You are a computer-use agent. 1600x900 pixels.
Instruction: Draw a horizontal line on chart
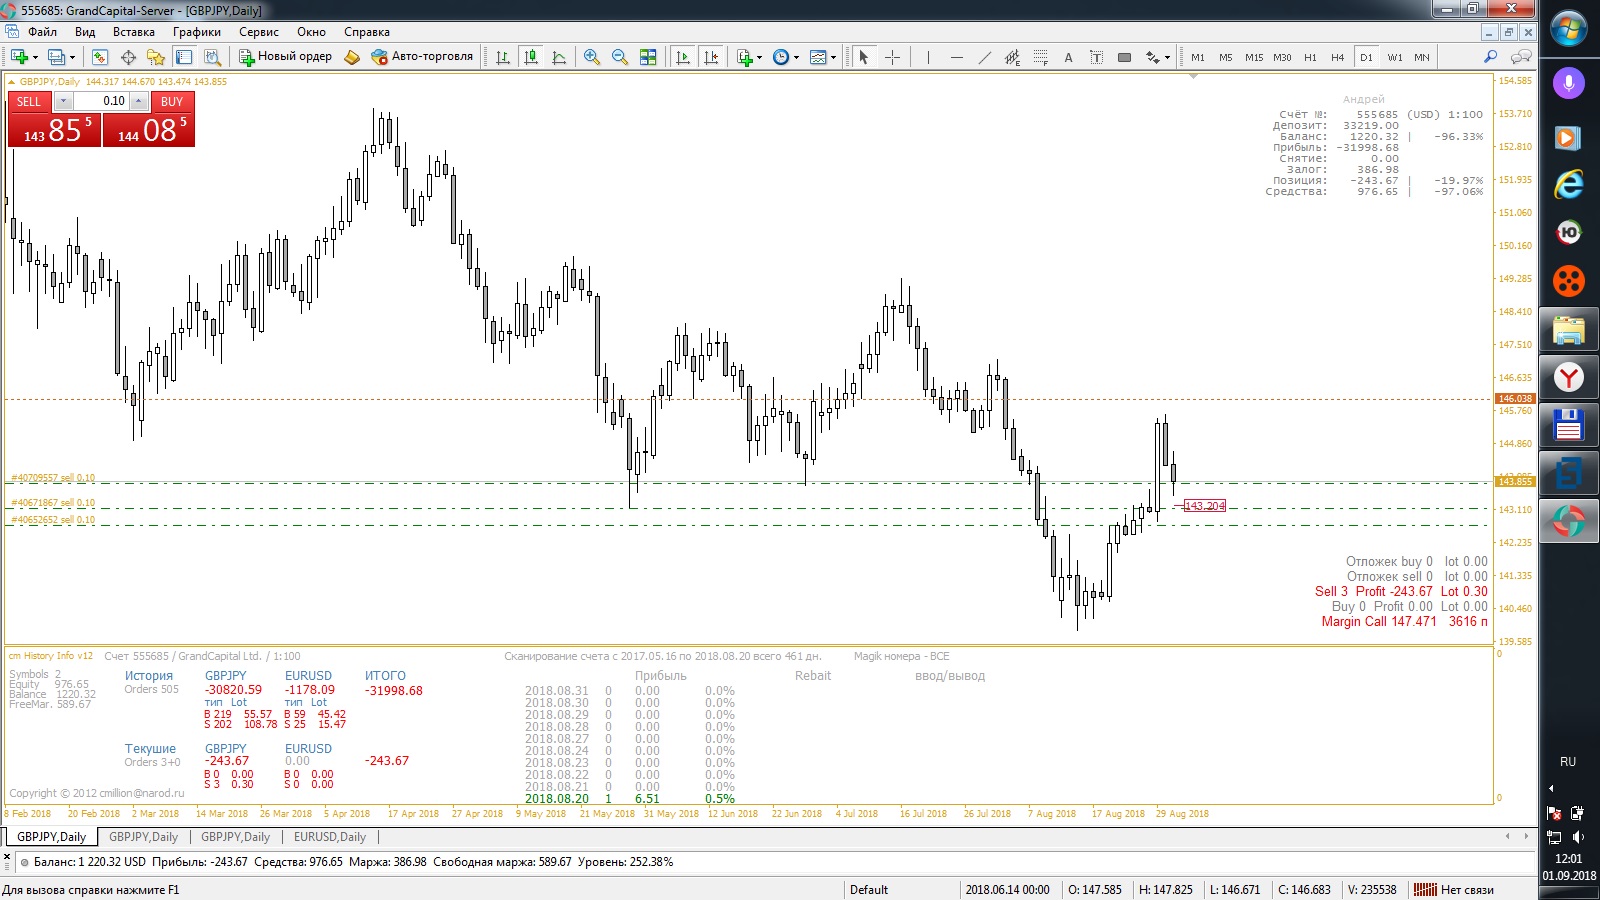[x=957, y=57]
